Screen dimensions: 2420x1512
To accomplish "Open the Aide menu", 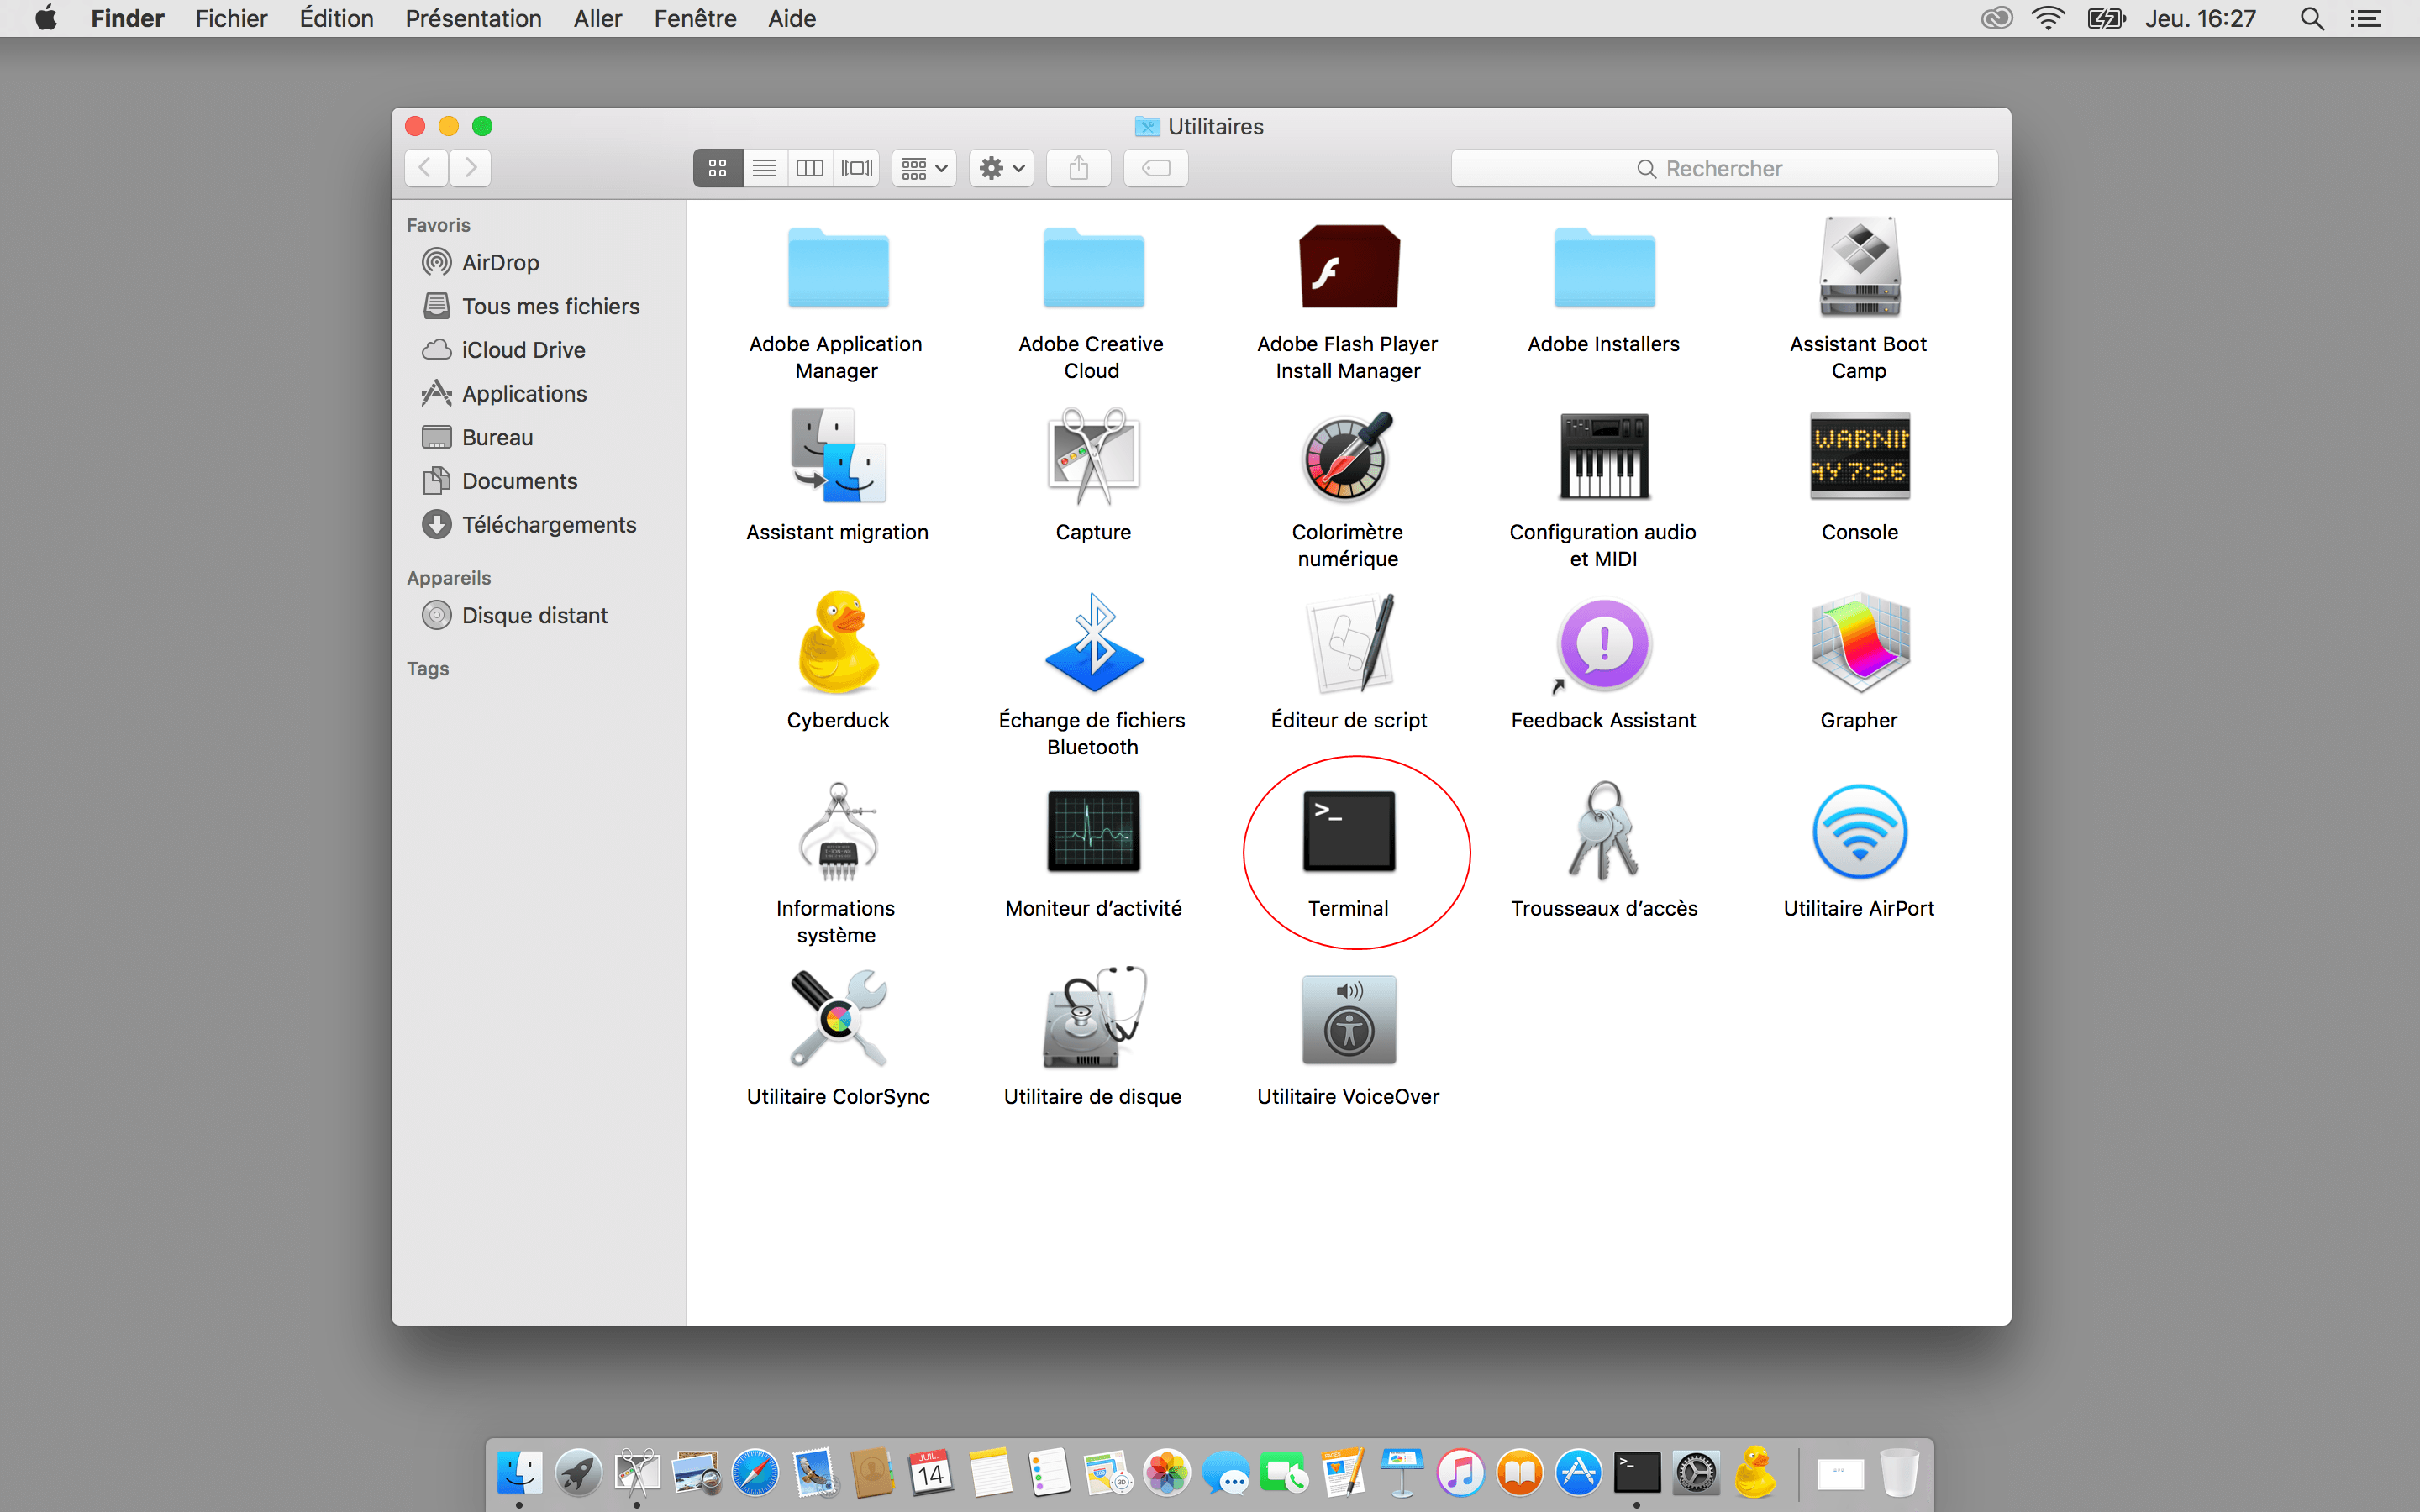I will 791,18.
